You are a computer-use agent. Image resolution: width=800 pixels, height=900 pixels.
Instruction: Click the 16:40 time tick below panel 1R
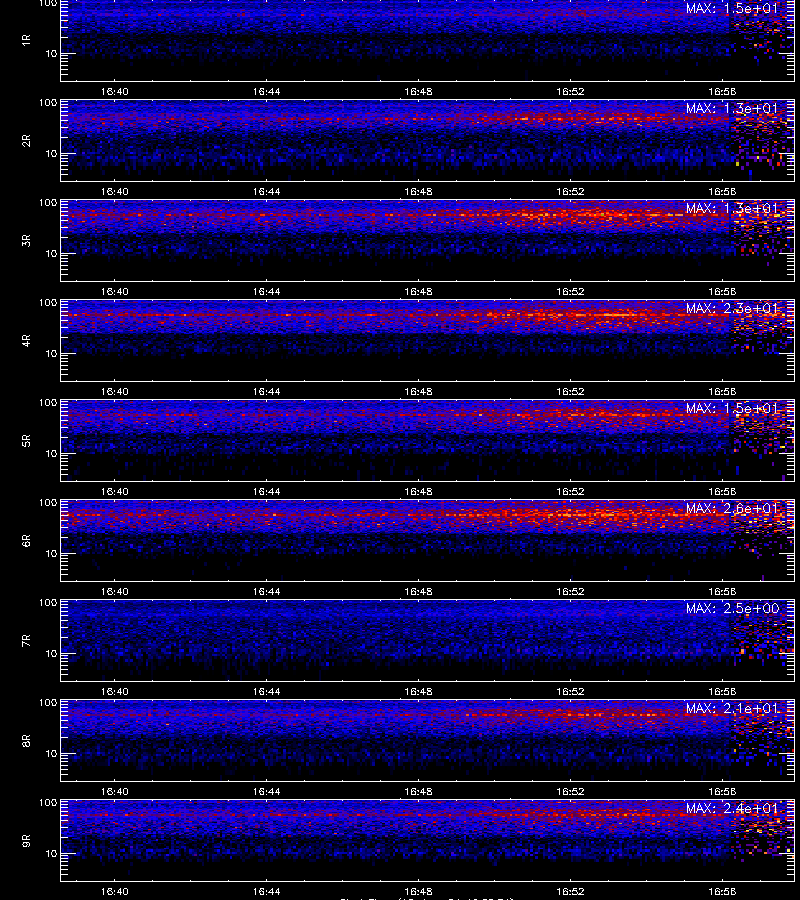(115, 91)
